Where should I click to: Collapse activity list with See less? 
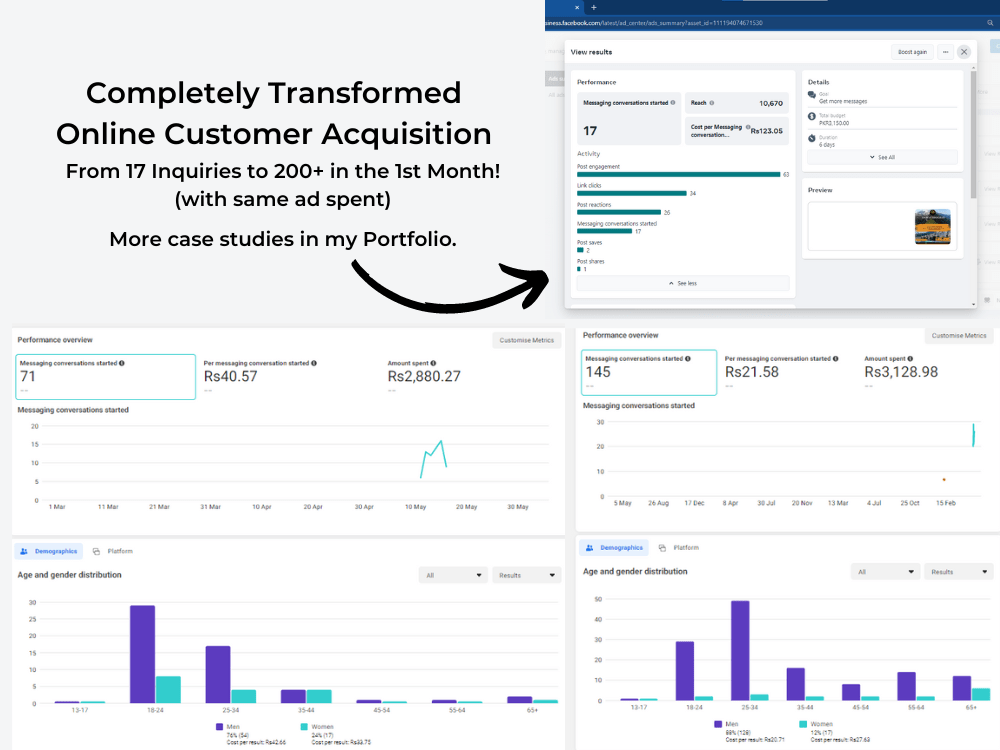coord(683,283)
